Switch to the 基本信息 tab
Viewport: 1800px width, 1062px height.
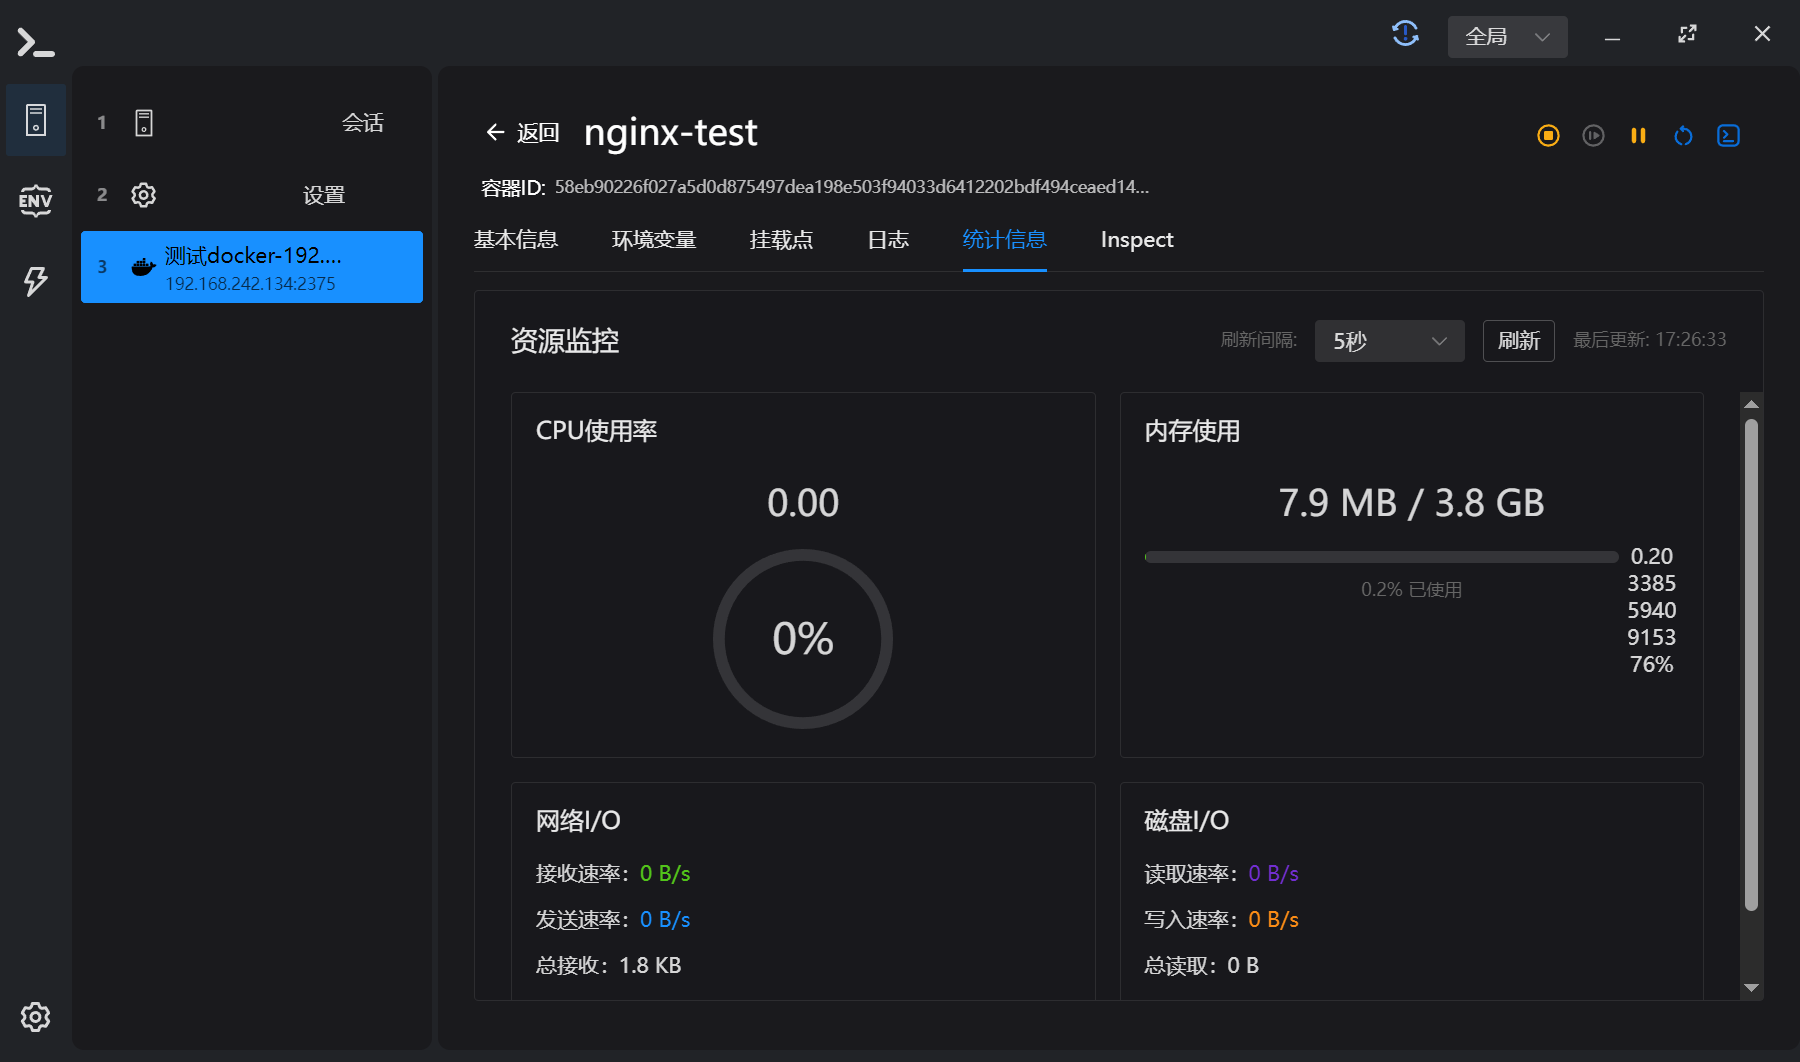click(516, 240)
